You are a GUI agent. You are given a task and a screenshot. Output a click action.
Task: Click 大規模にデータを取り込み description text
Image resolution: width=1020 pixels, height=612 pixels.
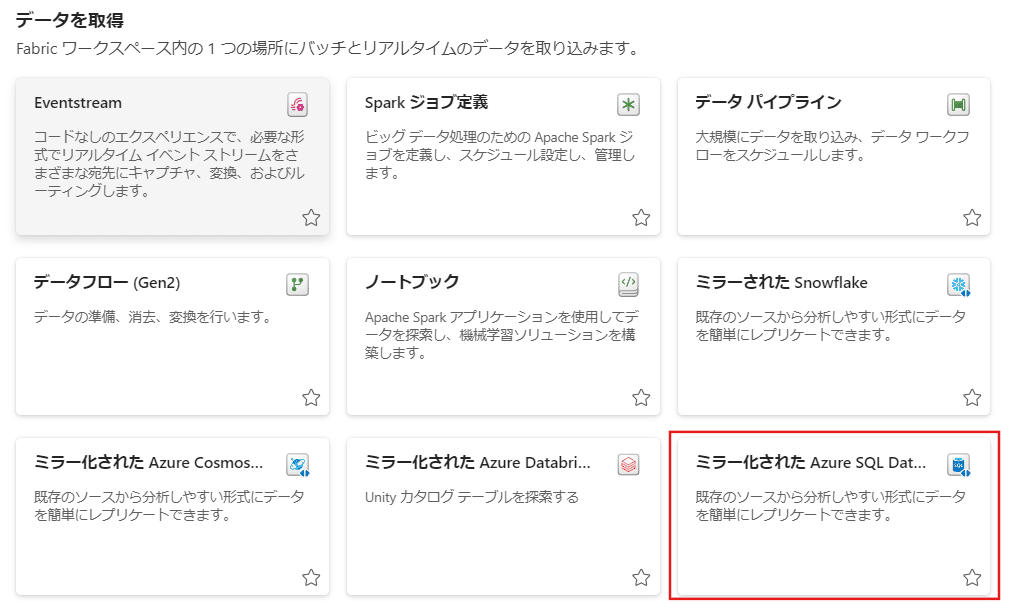click(832, 146)
